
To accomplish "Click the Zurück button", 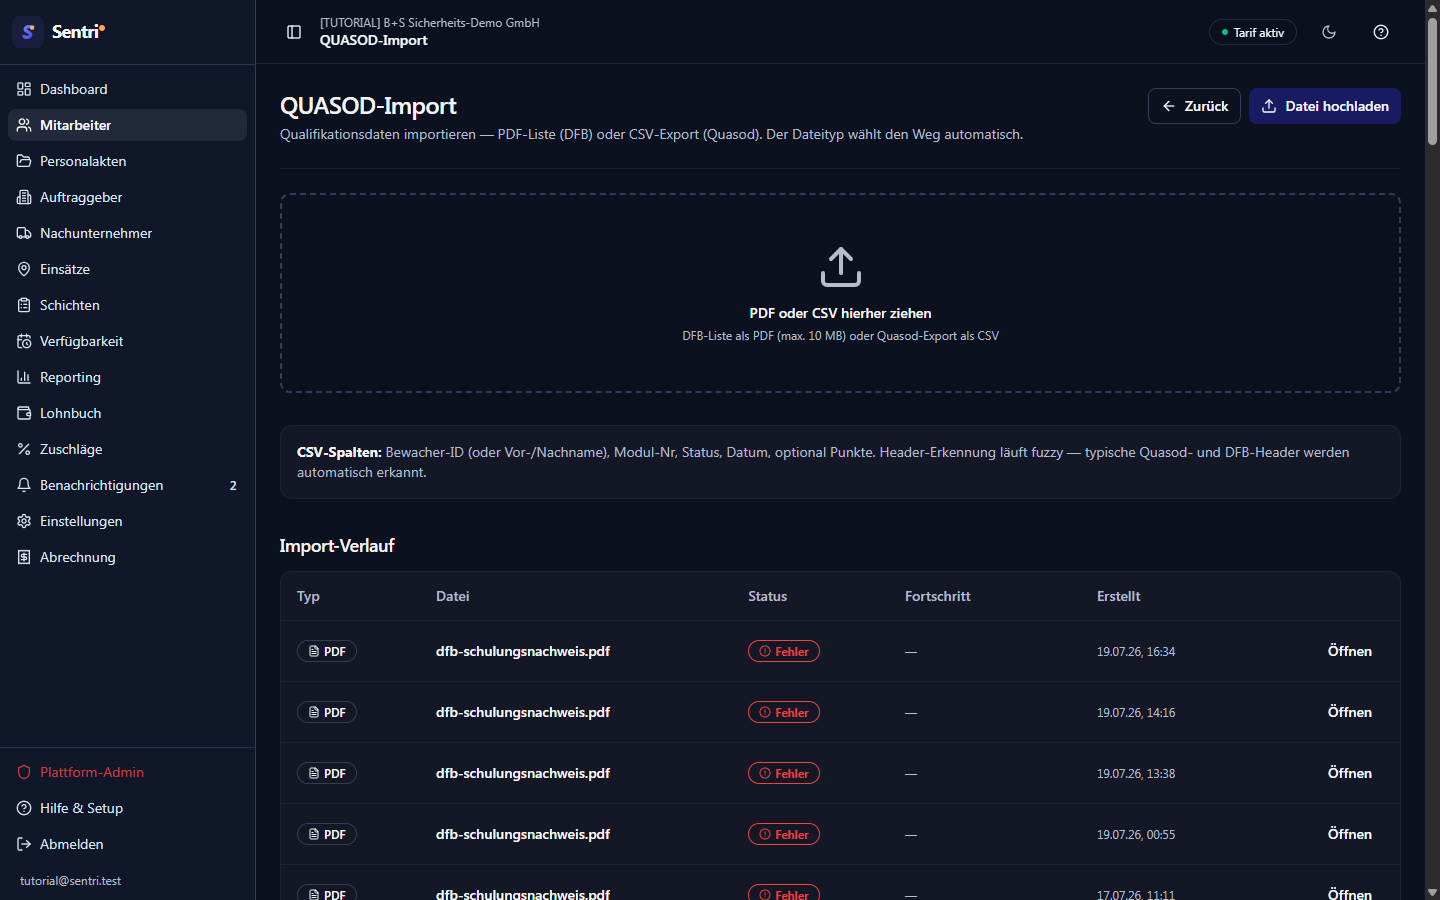I will pos(1194,106).
